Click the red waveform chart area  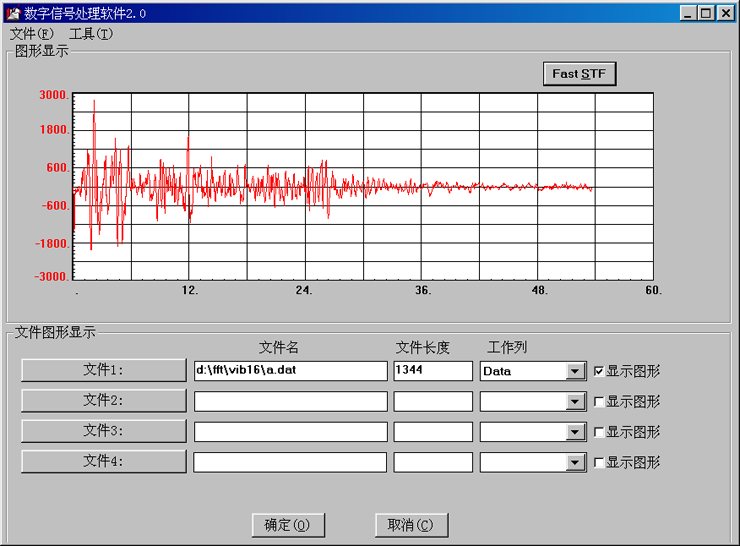coord(363,186)
